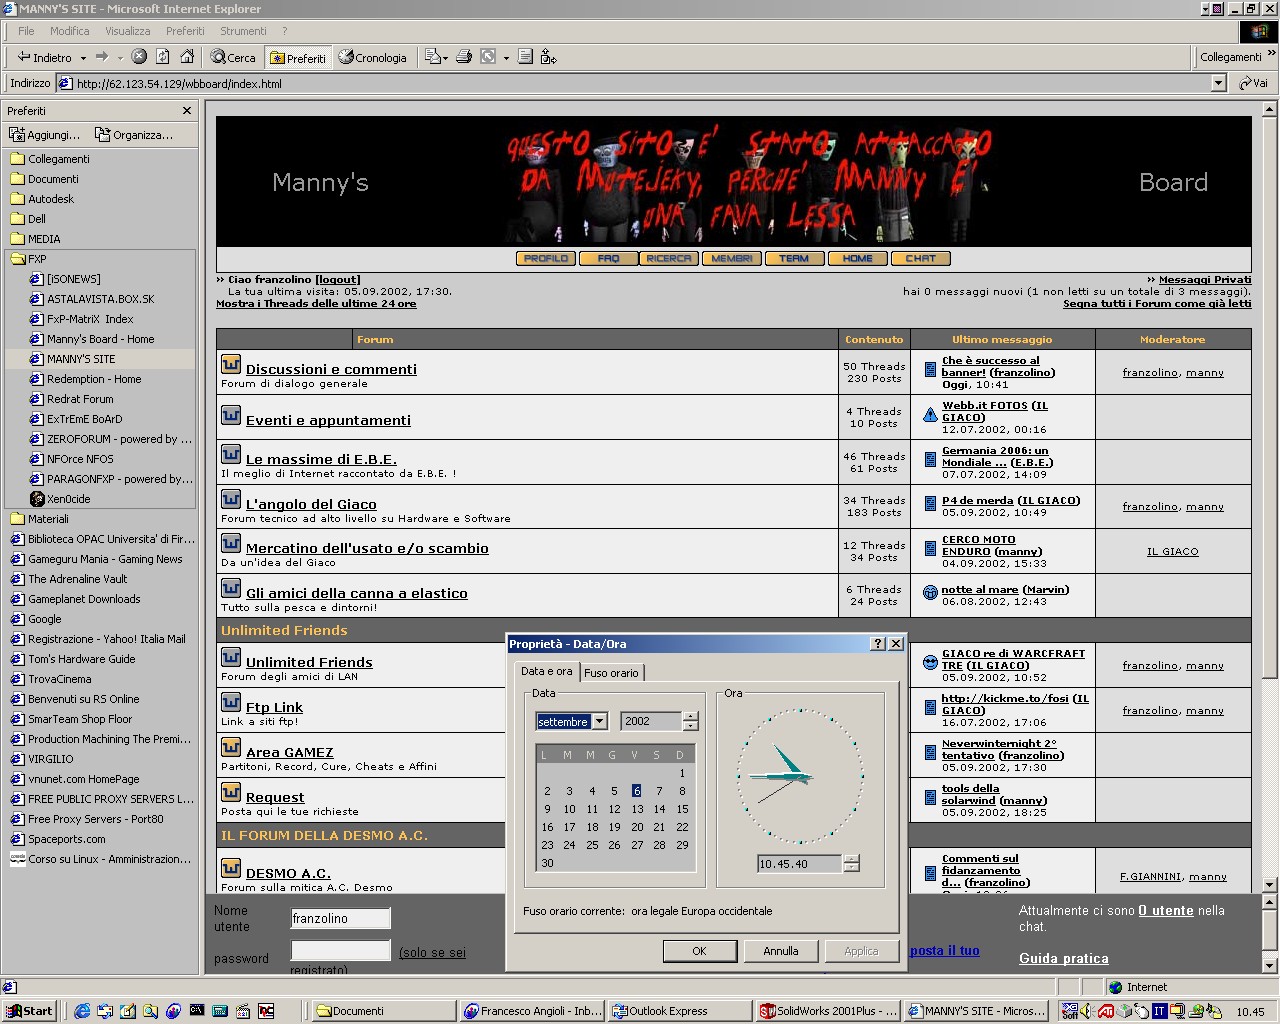Viewport: 1280px width, 1024px height.
Task: Open the Cerca search toolbar button
Action: [233, 57]
